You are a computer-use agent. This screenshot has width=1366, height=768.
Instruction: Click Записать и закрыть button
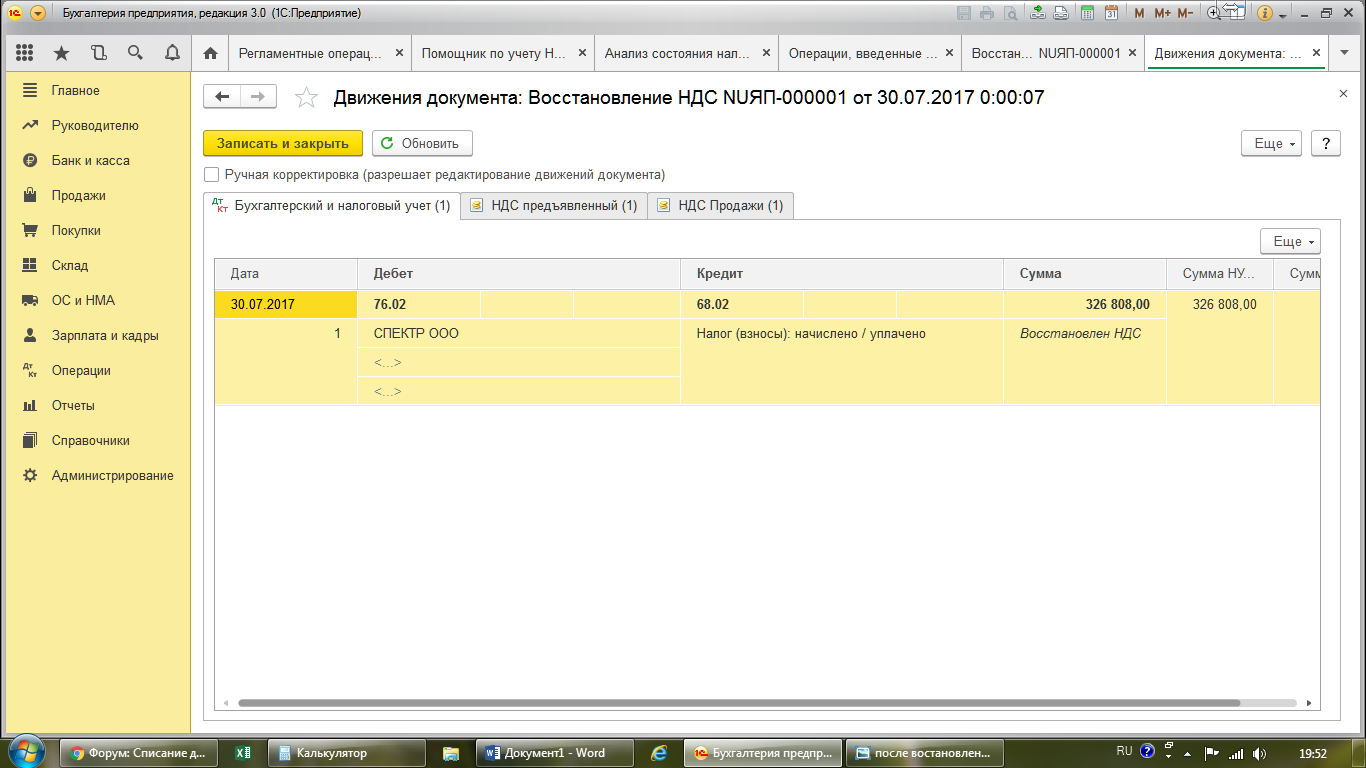coord(283,143)
